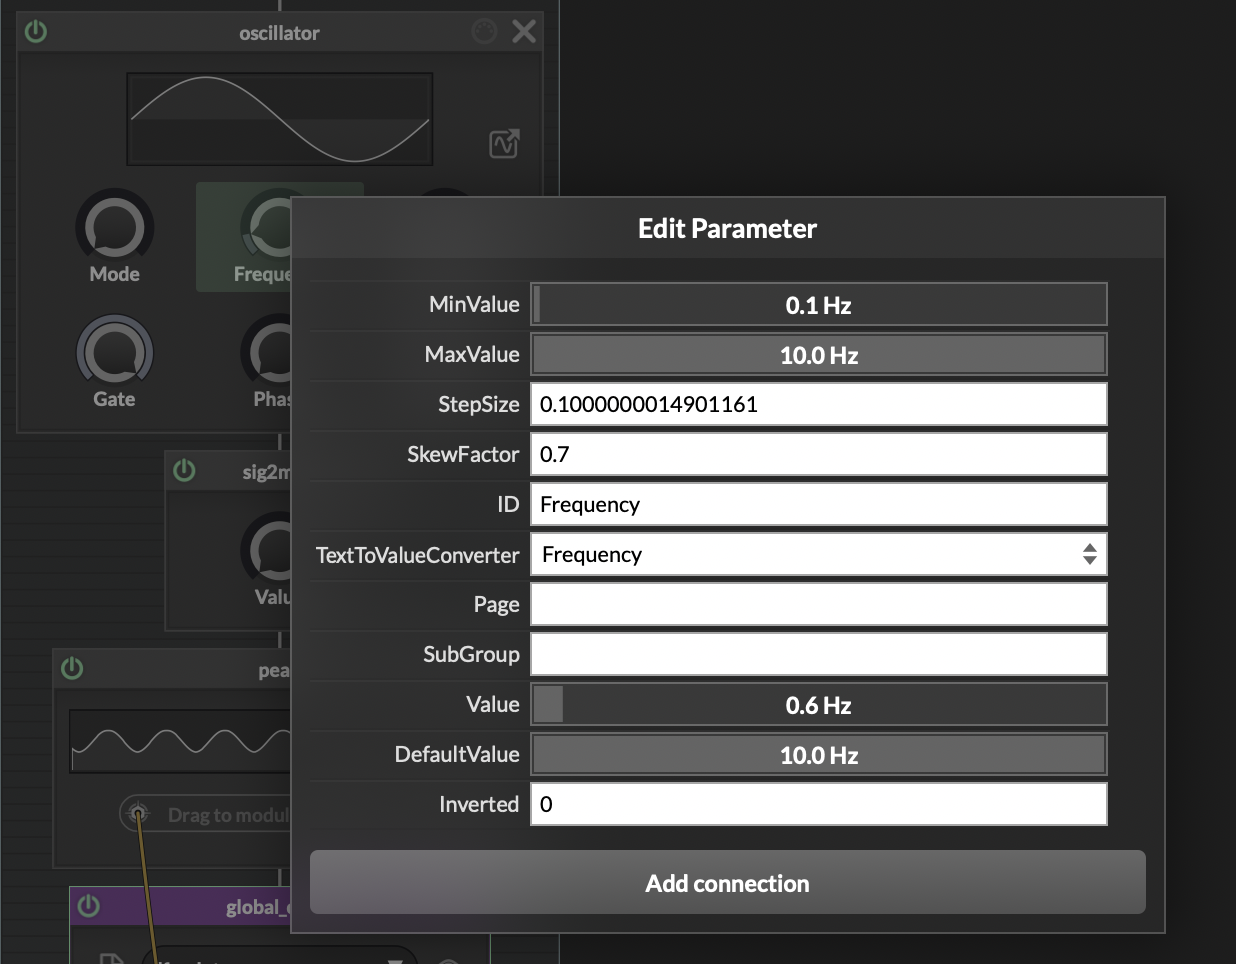Open the oscillator external display popup icon
Viewport: 1236px width, 964px height.
tap(504, 144)
